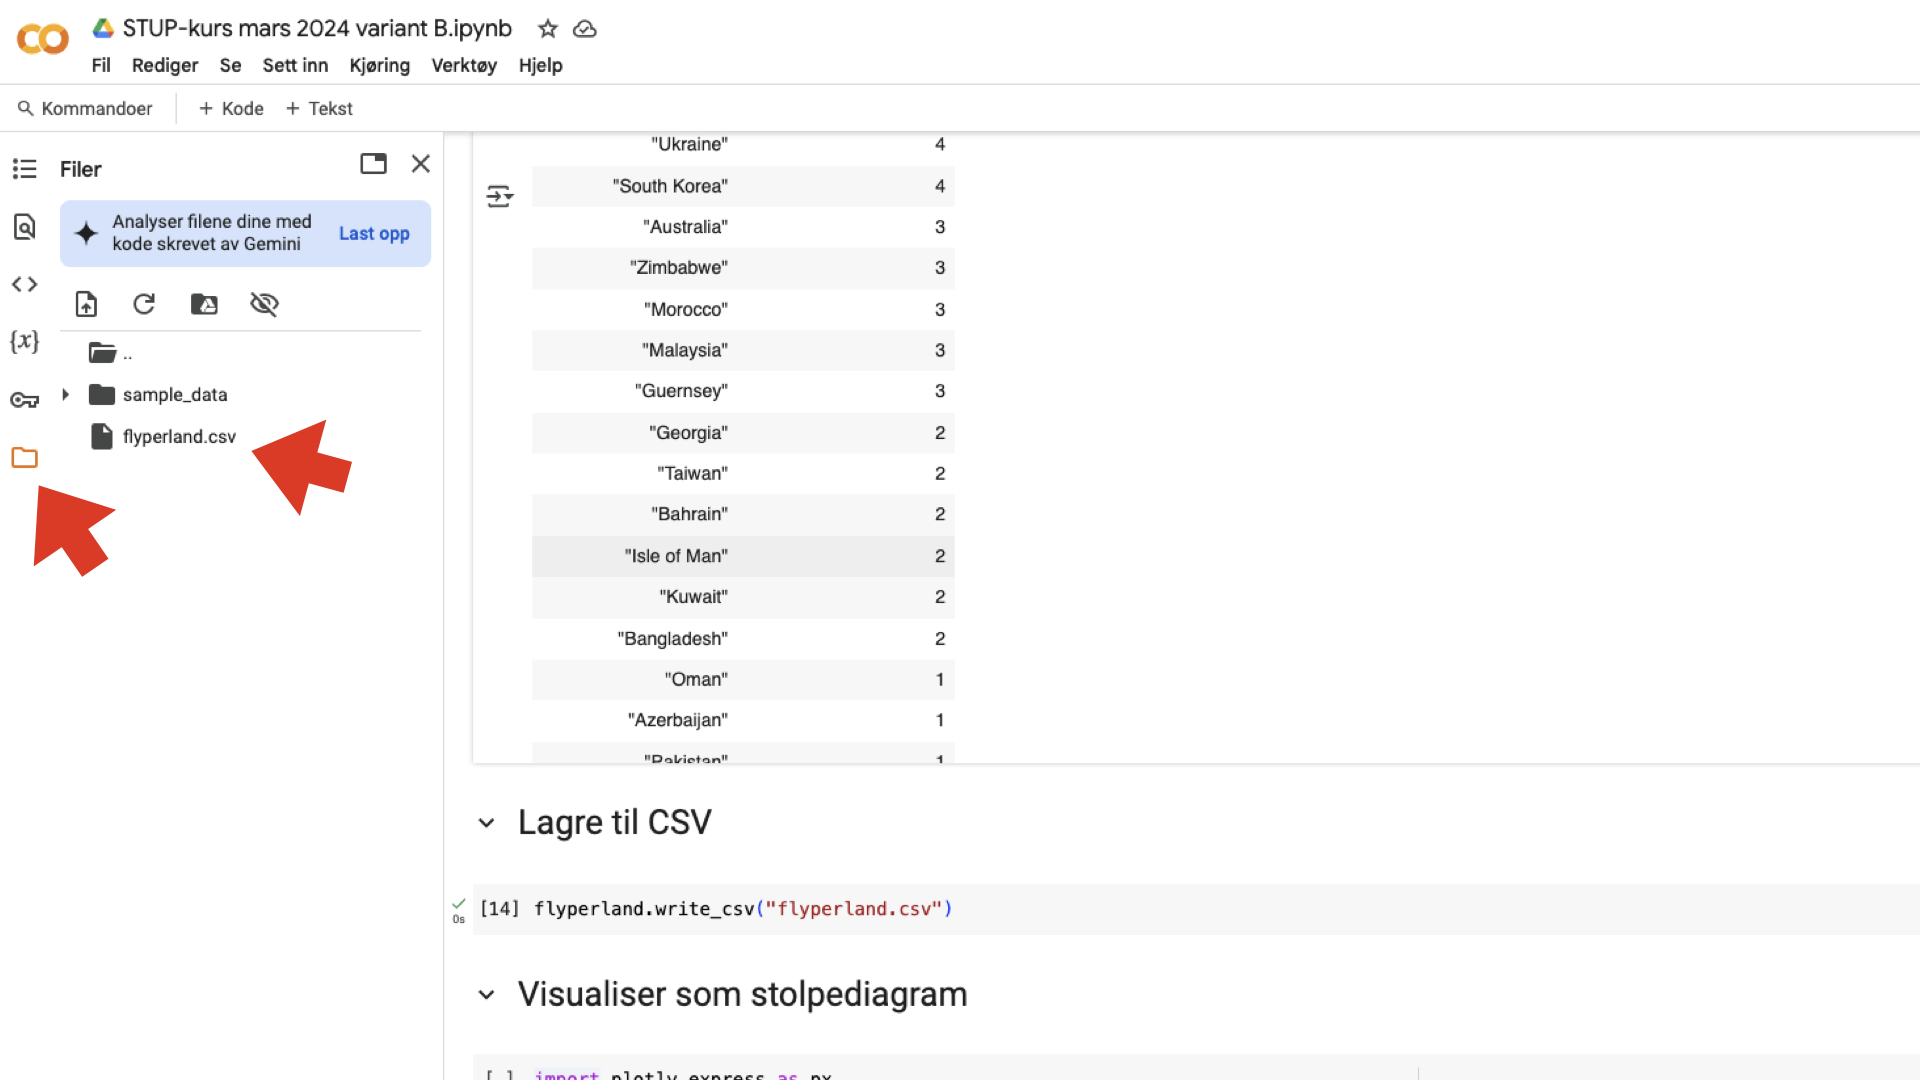Select the flyperland.csv file
The width and height of the screenshot is (1920, 1080).
tap(178, 437)
